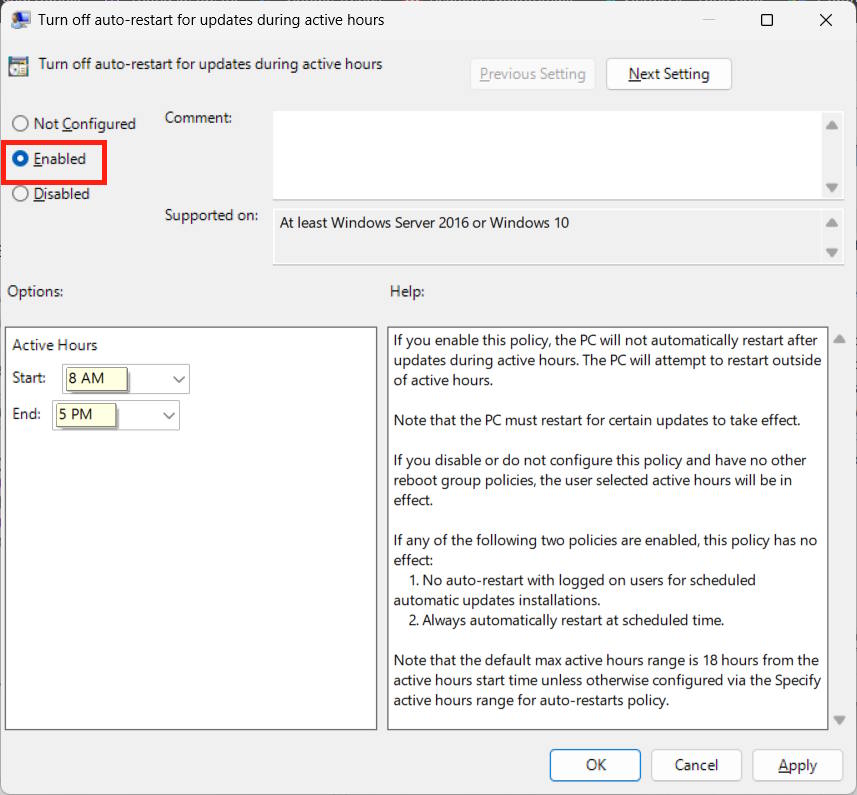Viewport: 857px width, 795px height.
Task: Confirm with the OK button
Action: click(595, 765)
